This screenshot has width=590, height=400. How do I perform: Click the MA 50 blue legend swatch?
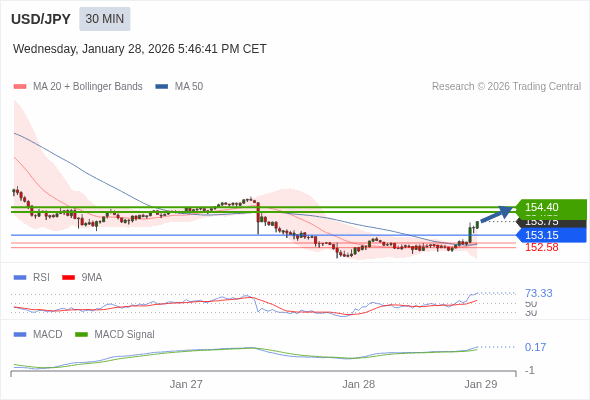click(x=162, y=87)
